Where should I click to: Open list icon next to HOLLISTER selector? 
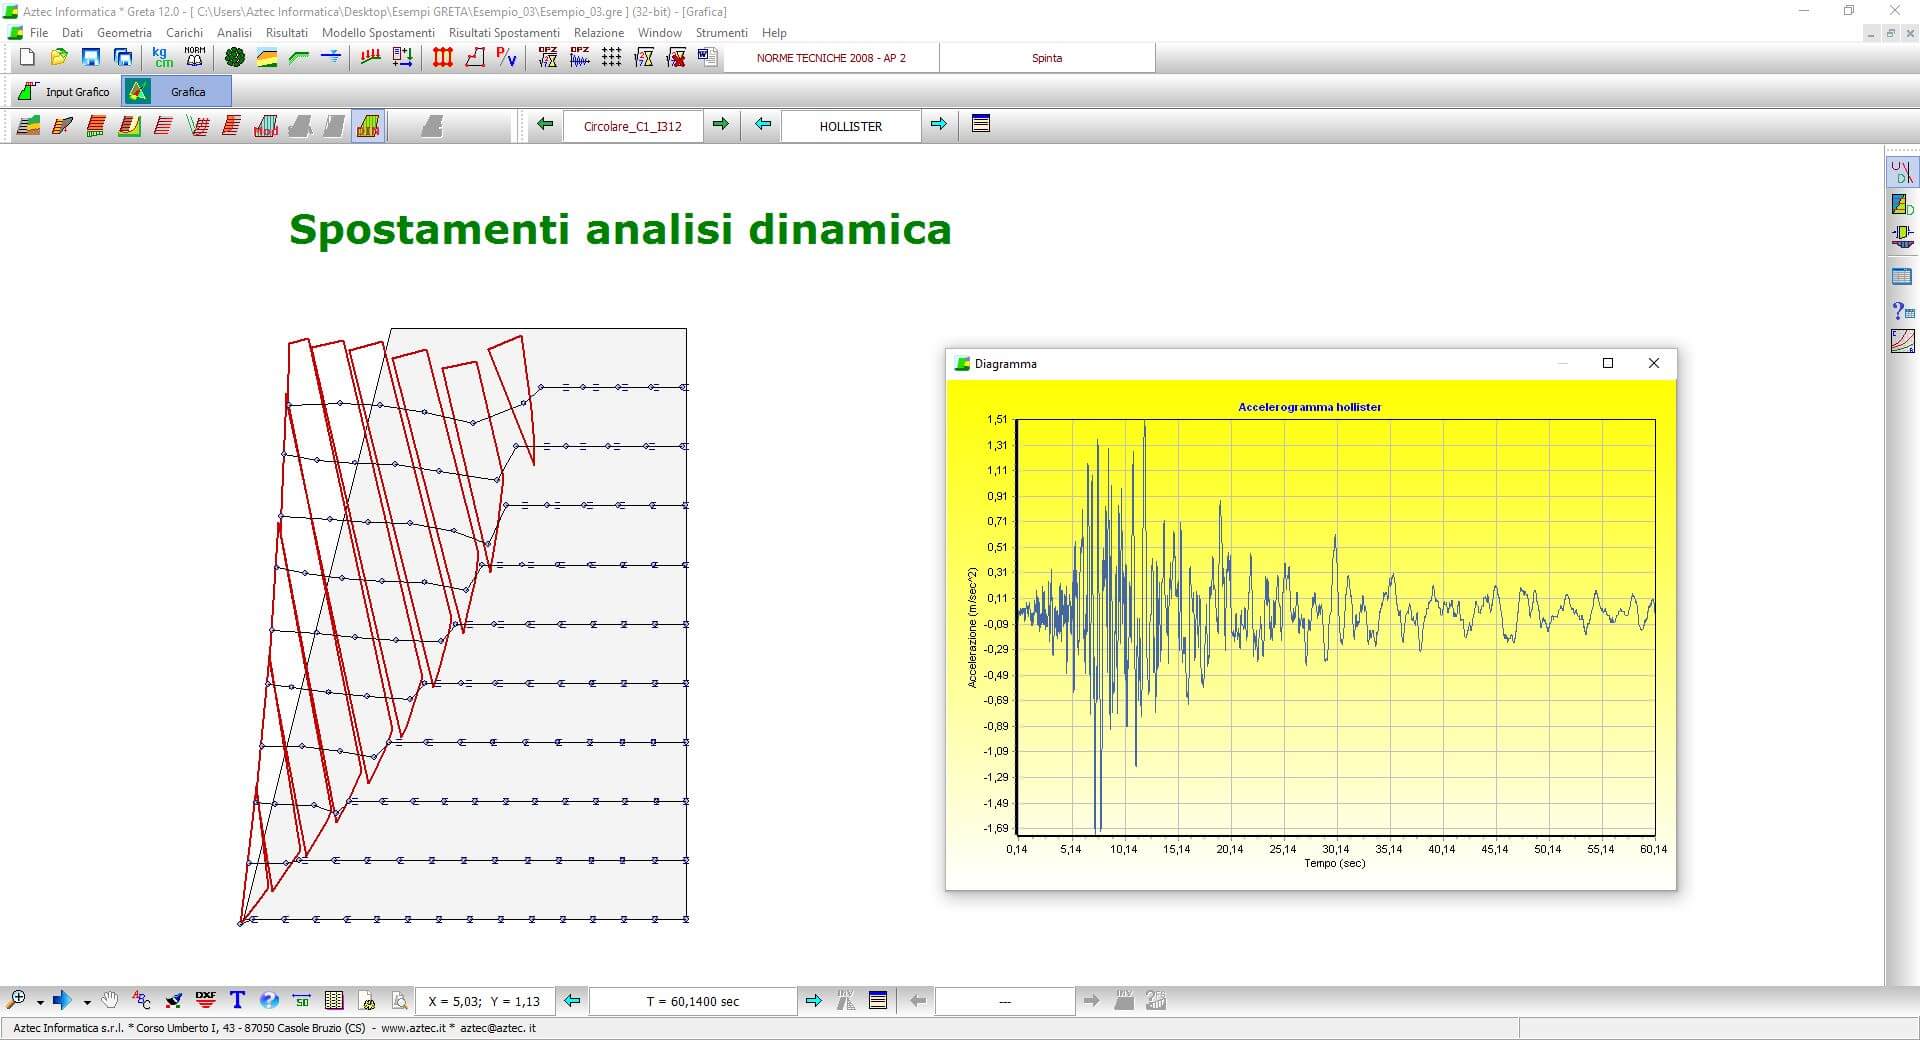(x=980, y=125)
